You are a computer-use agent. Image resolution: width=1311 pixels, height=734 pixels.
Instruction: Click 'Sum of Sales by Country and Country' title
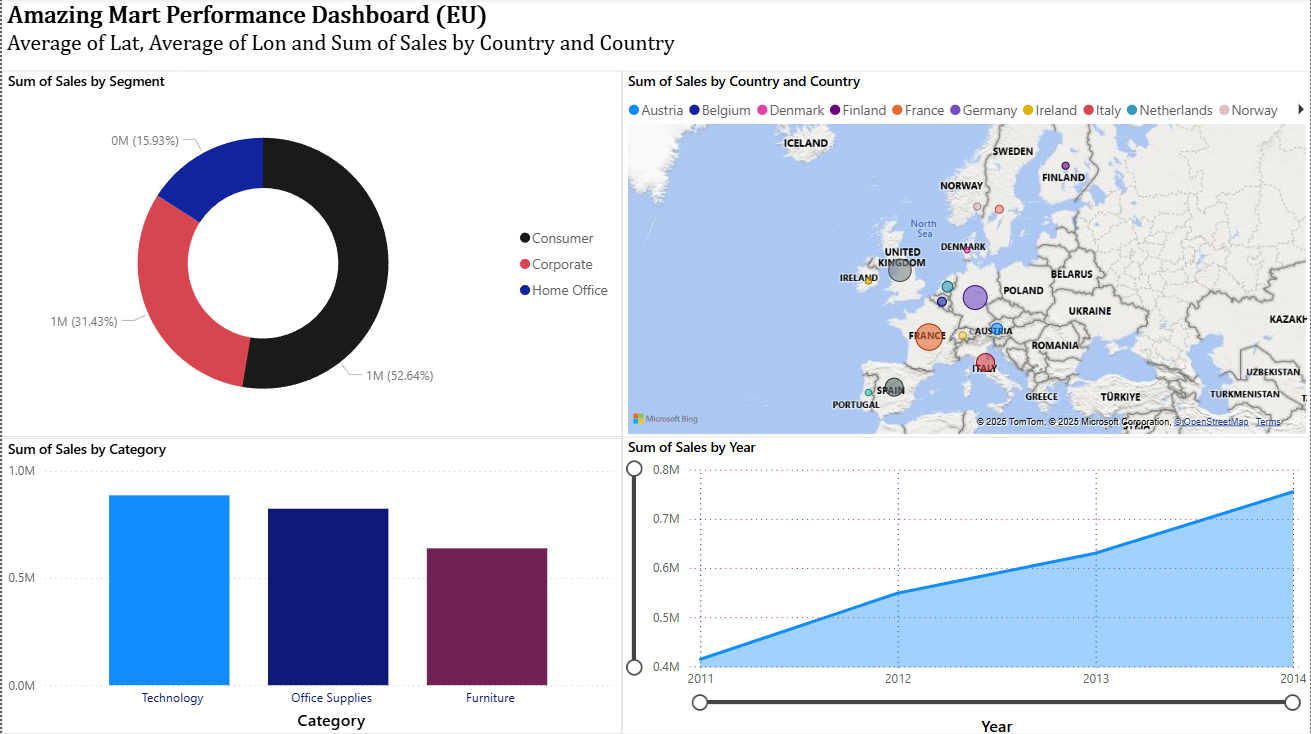pos(744,82)
